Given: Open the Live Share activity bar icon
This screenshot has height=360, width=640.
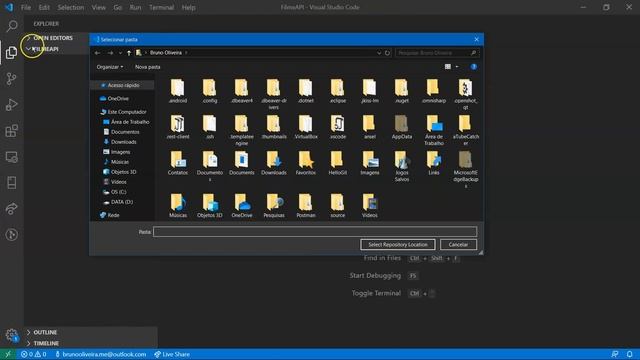Looking at the screenshot, I should [12, 209].
